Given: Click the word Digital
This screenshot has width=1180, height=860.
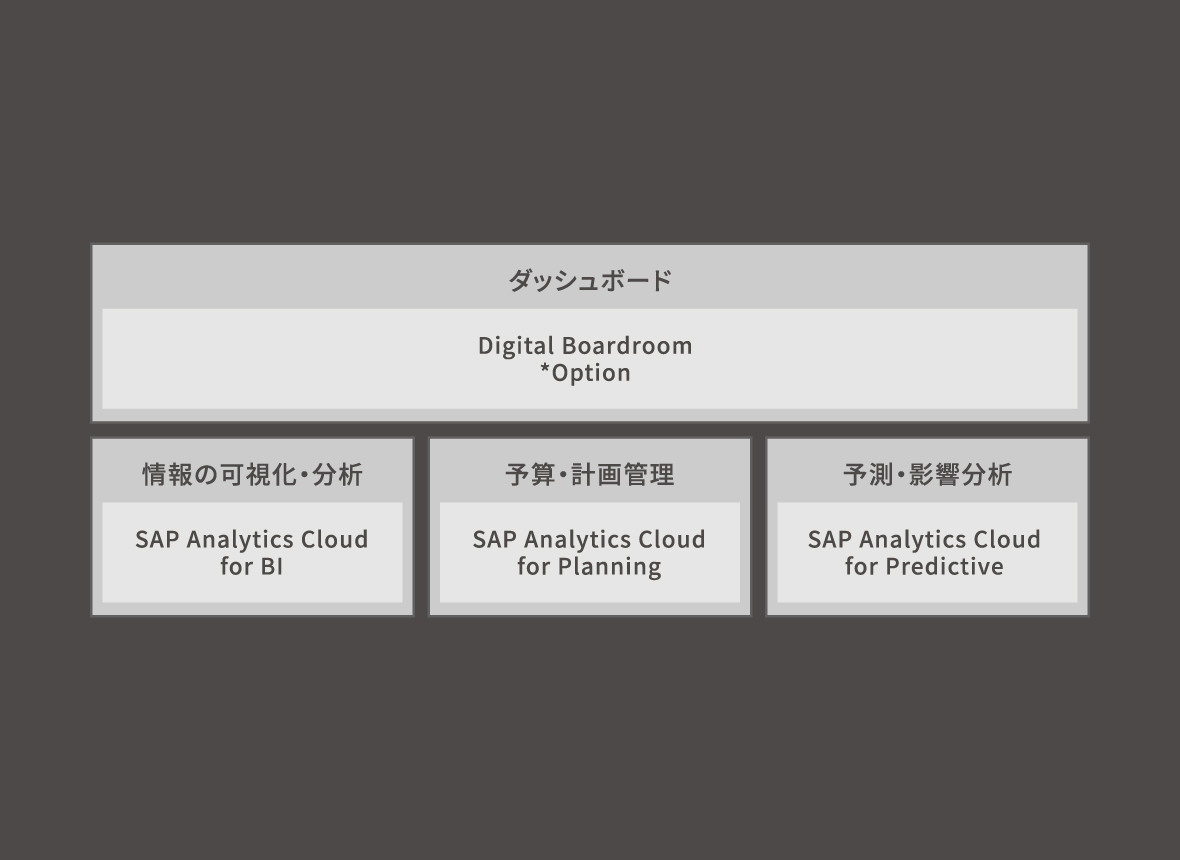Looking at the screenshot, I should click(x=515, y=346).
